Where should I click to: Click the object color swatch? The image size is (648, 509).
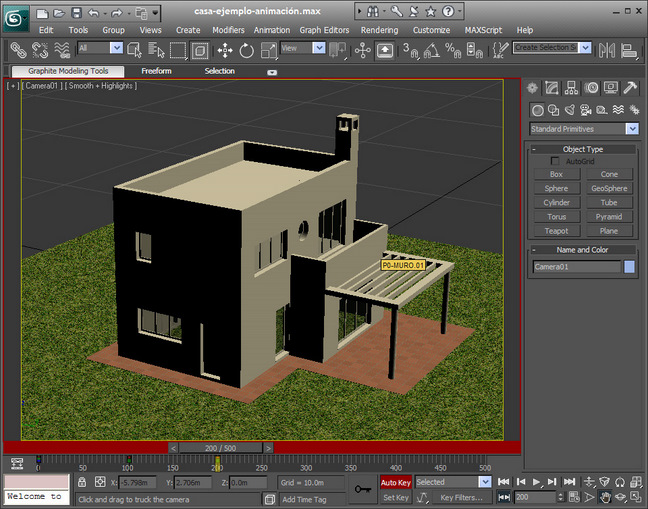click(630, 267)
